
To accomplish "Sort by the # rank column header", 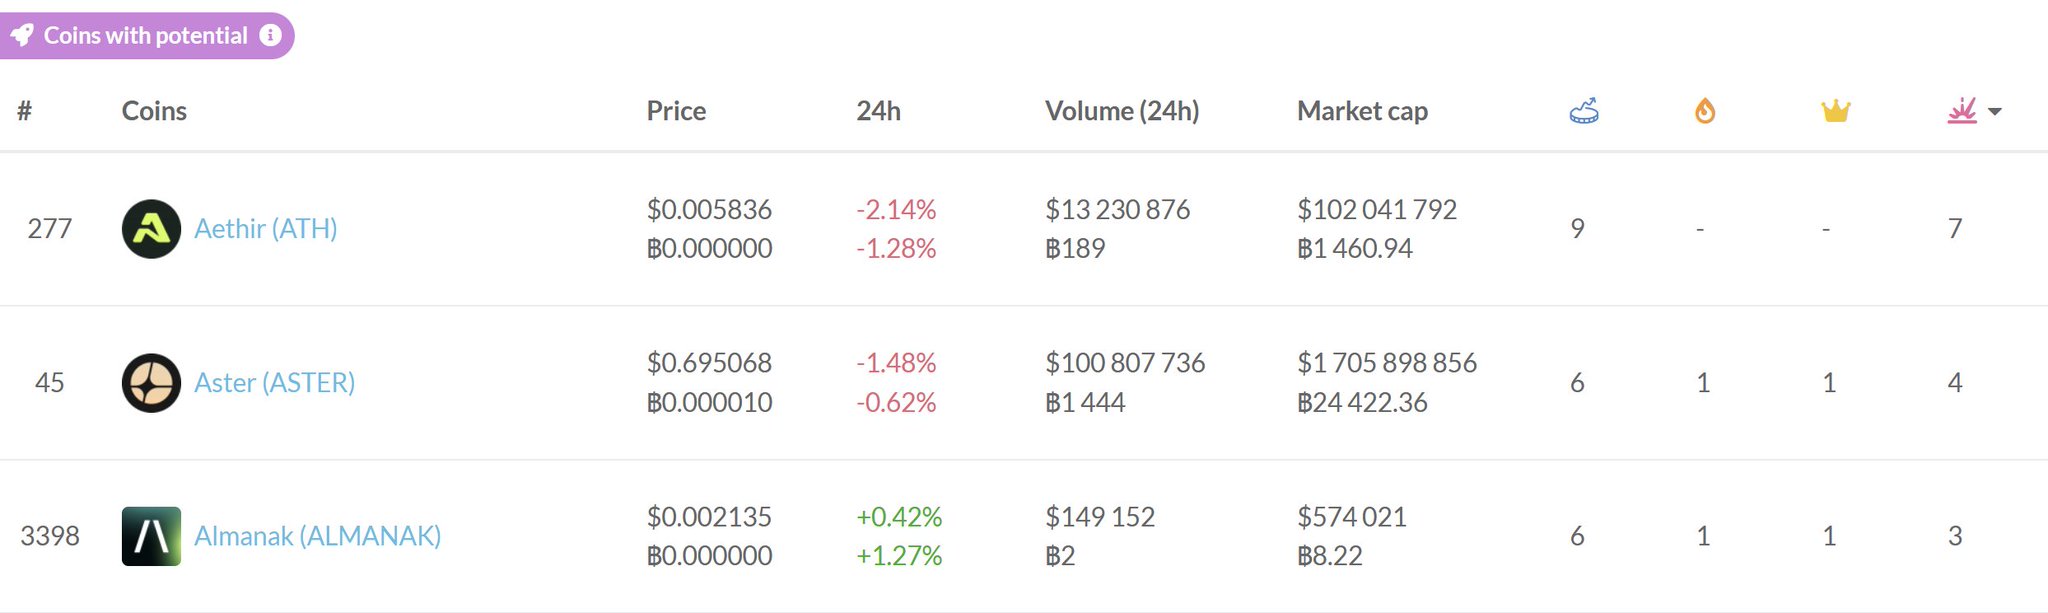I will point(24,111).
